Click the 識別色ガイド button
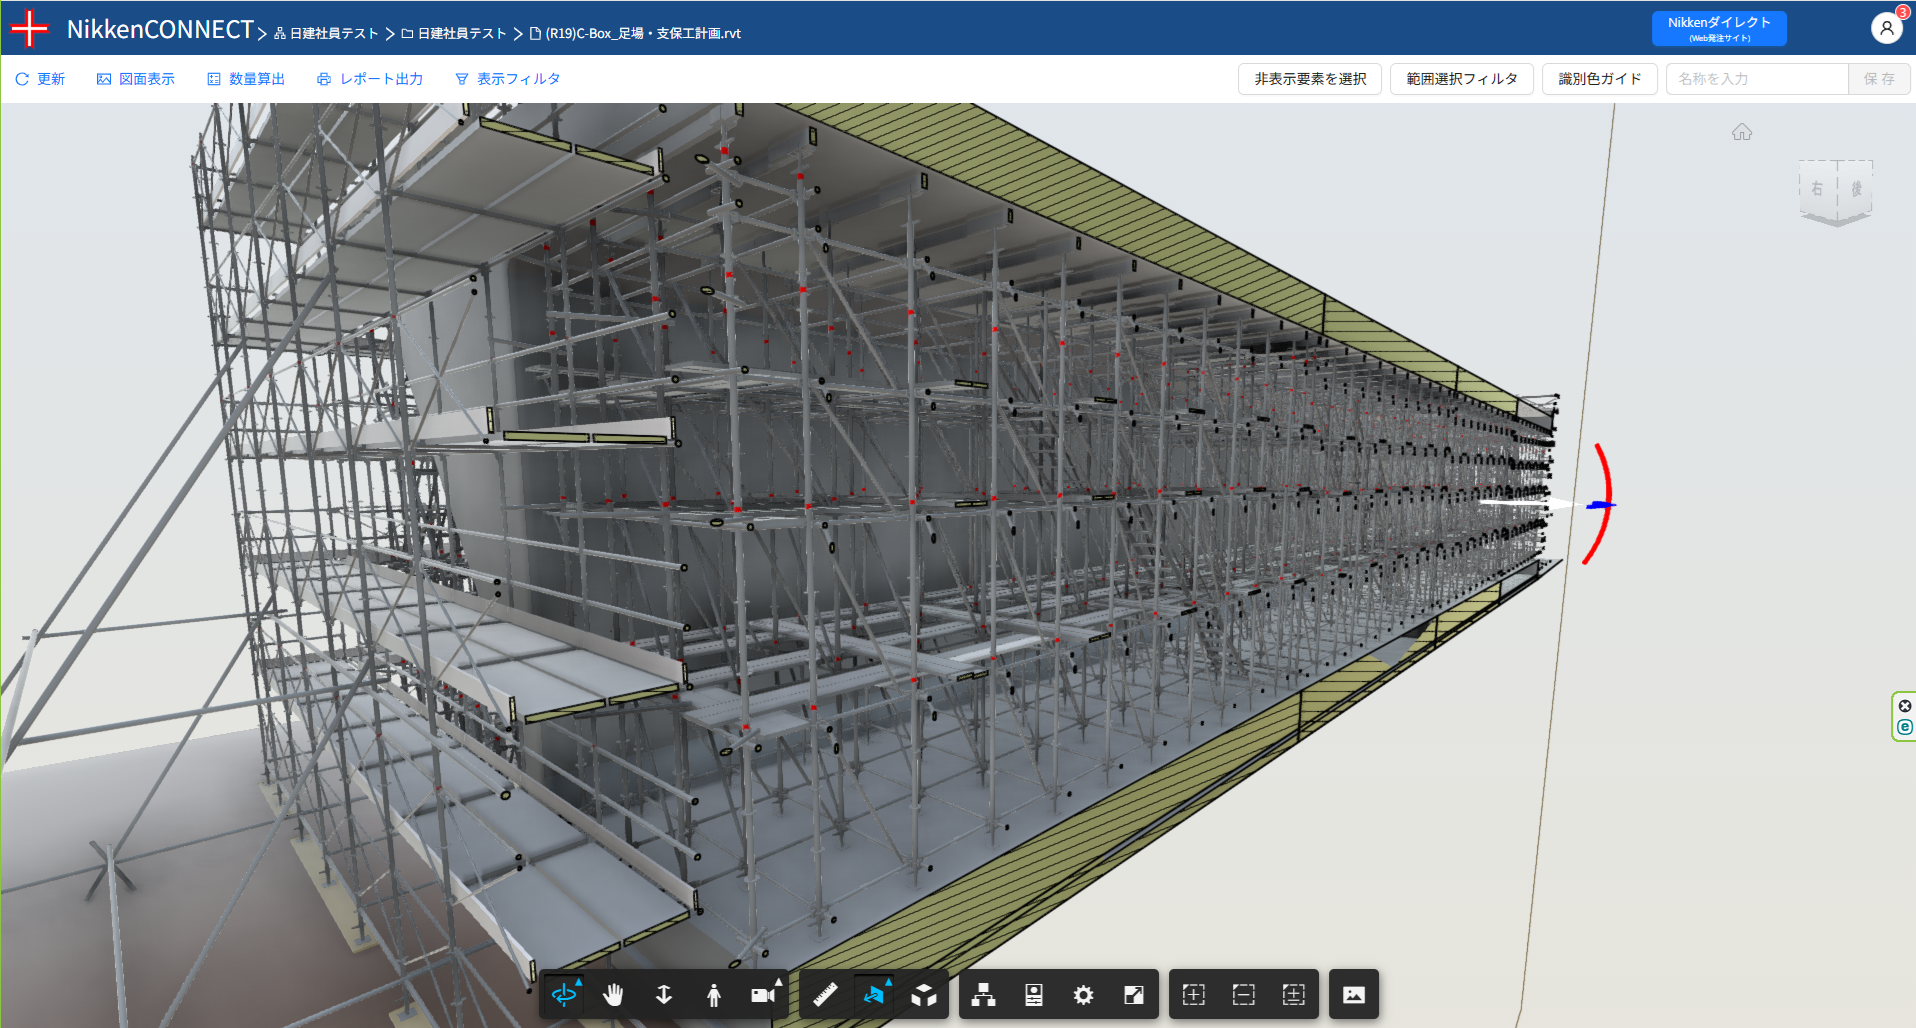Viewport: 1916px width, 1028px height. point(1599,79)
